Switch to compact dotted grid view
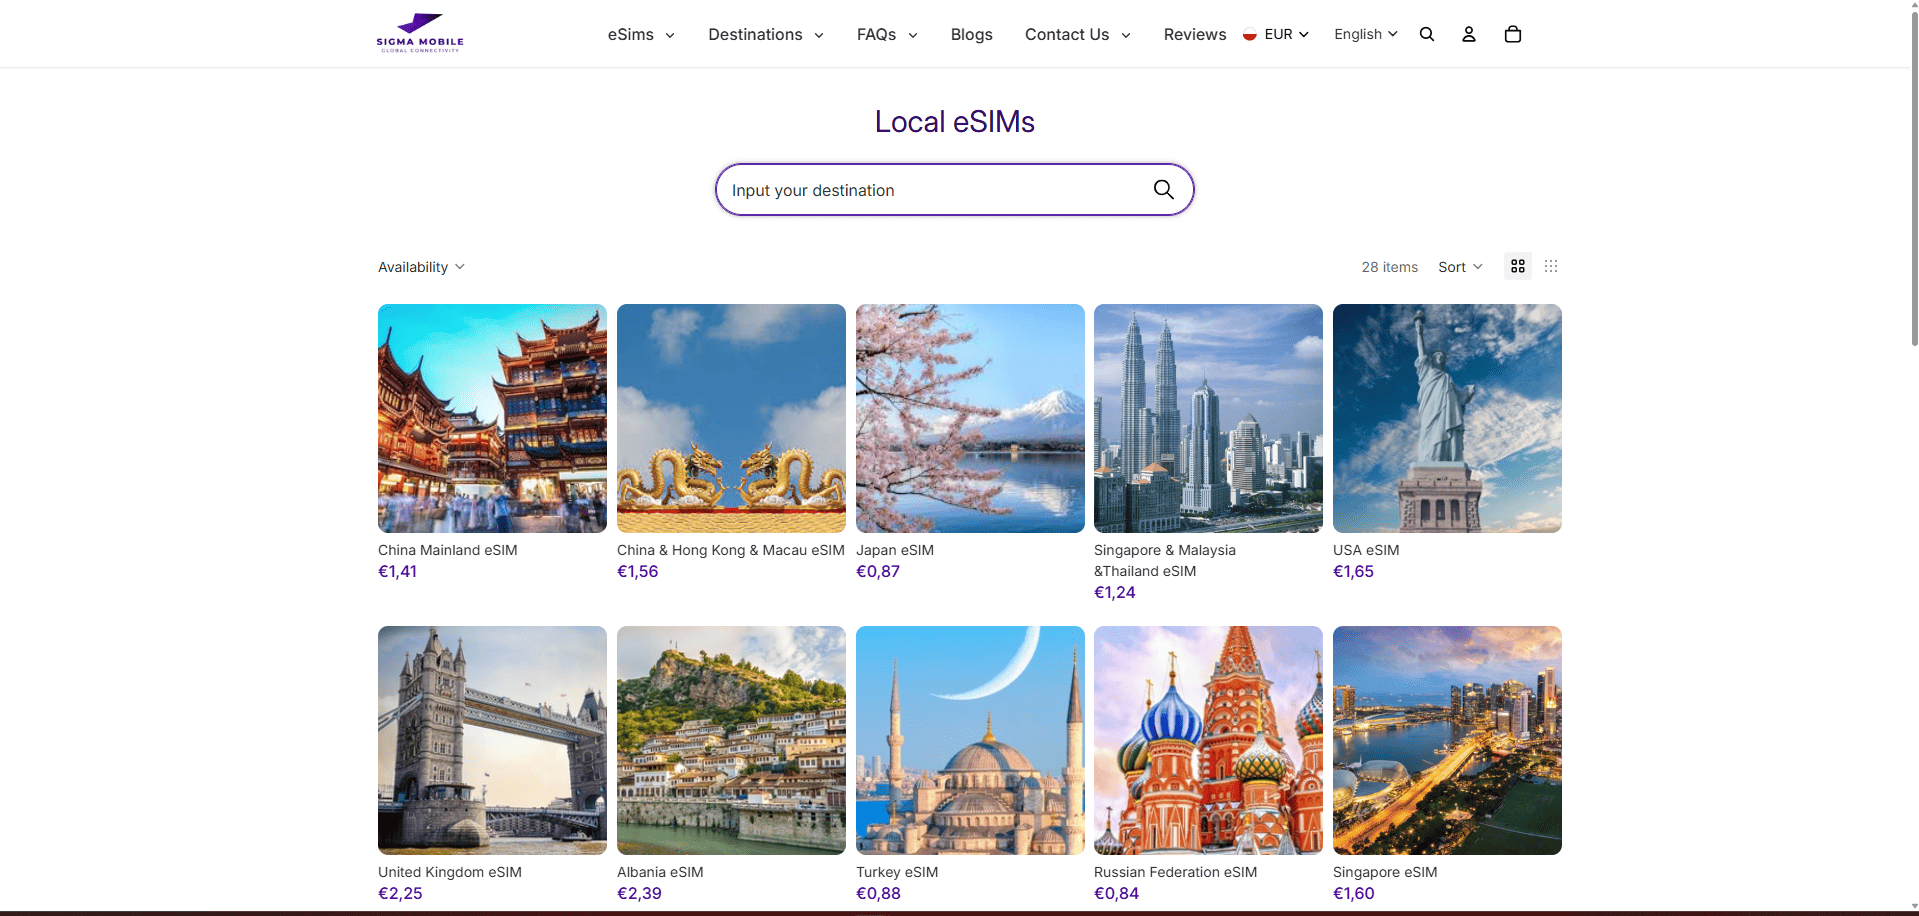Viewport: 1919px width, 916px height. coord(1551,266)
